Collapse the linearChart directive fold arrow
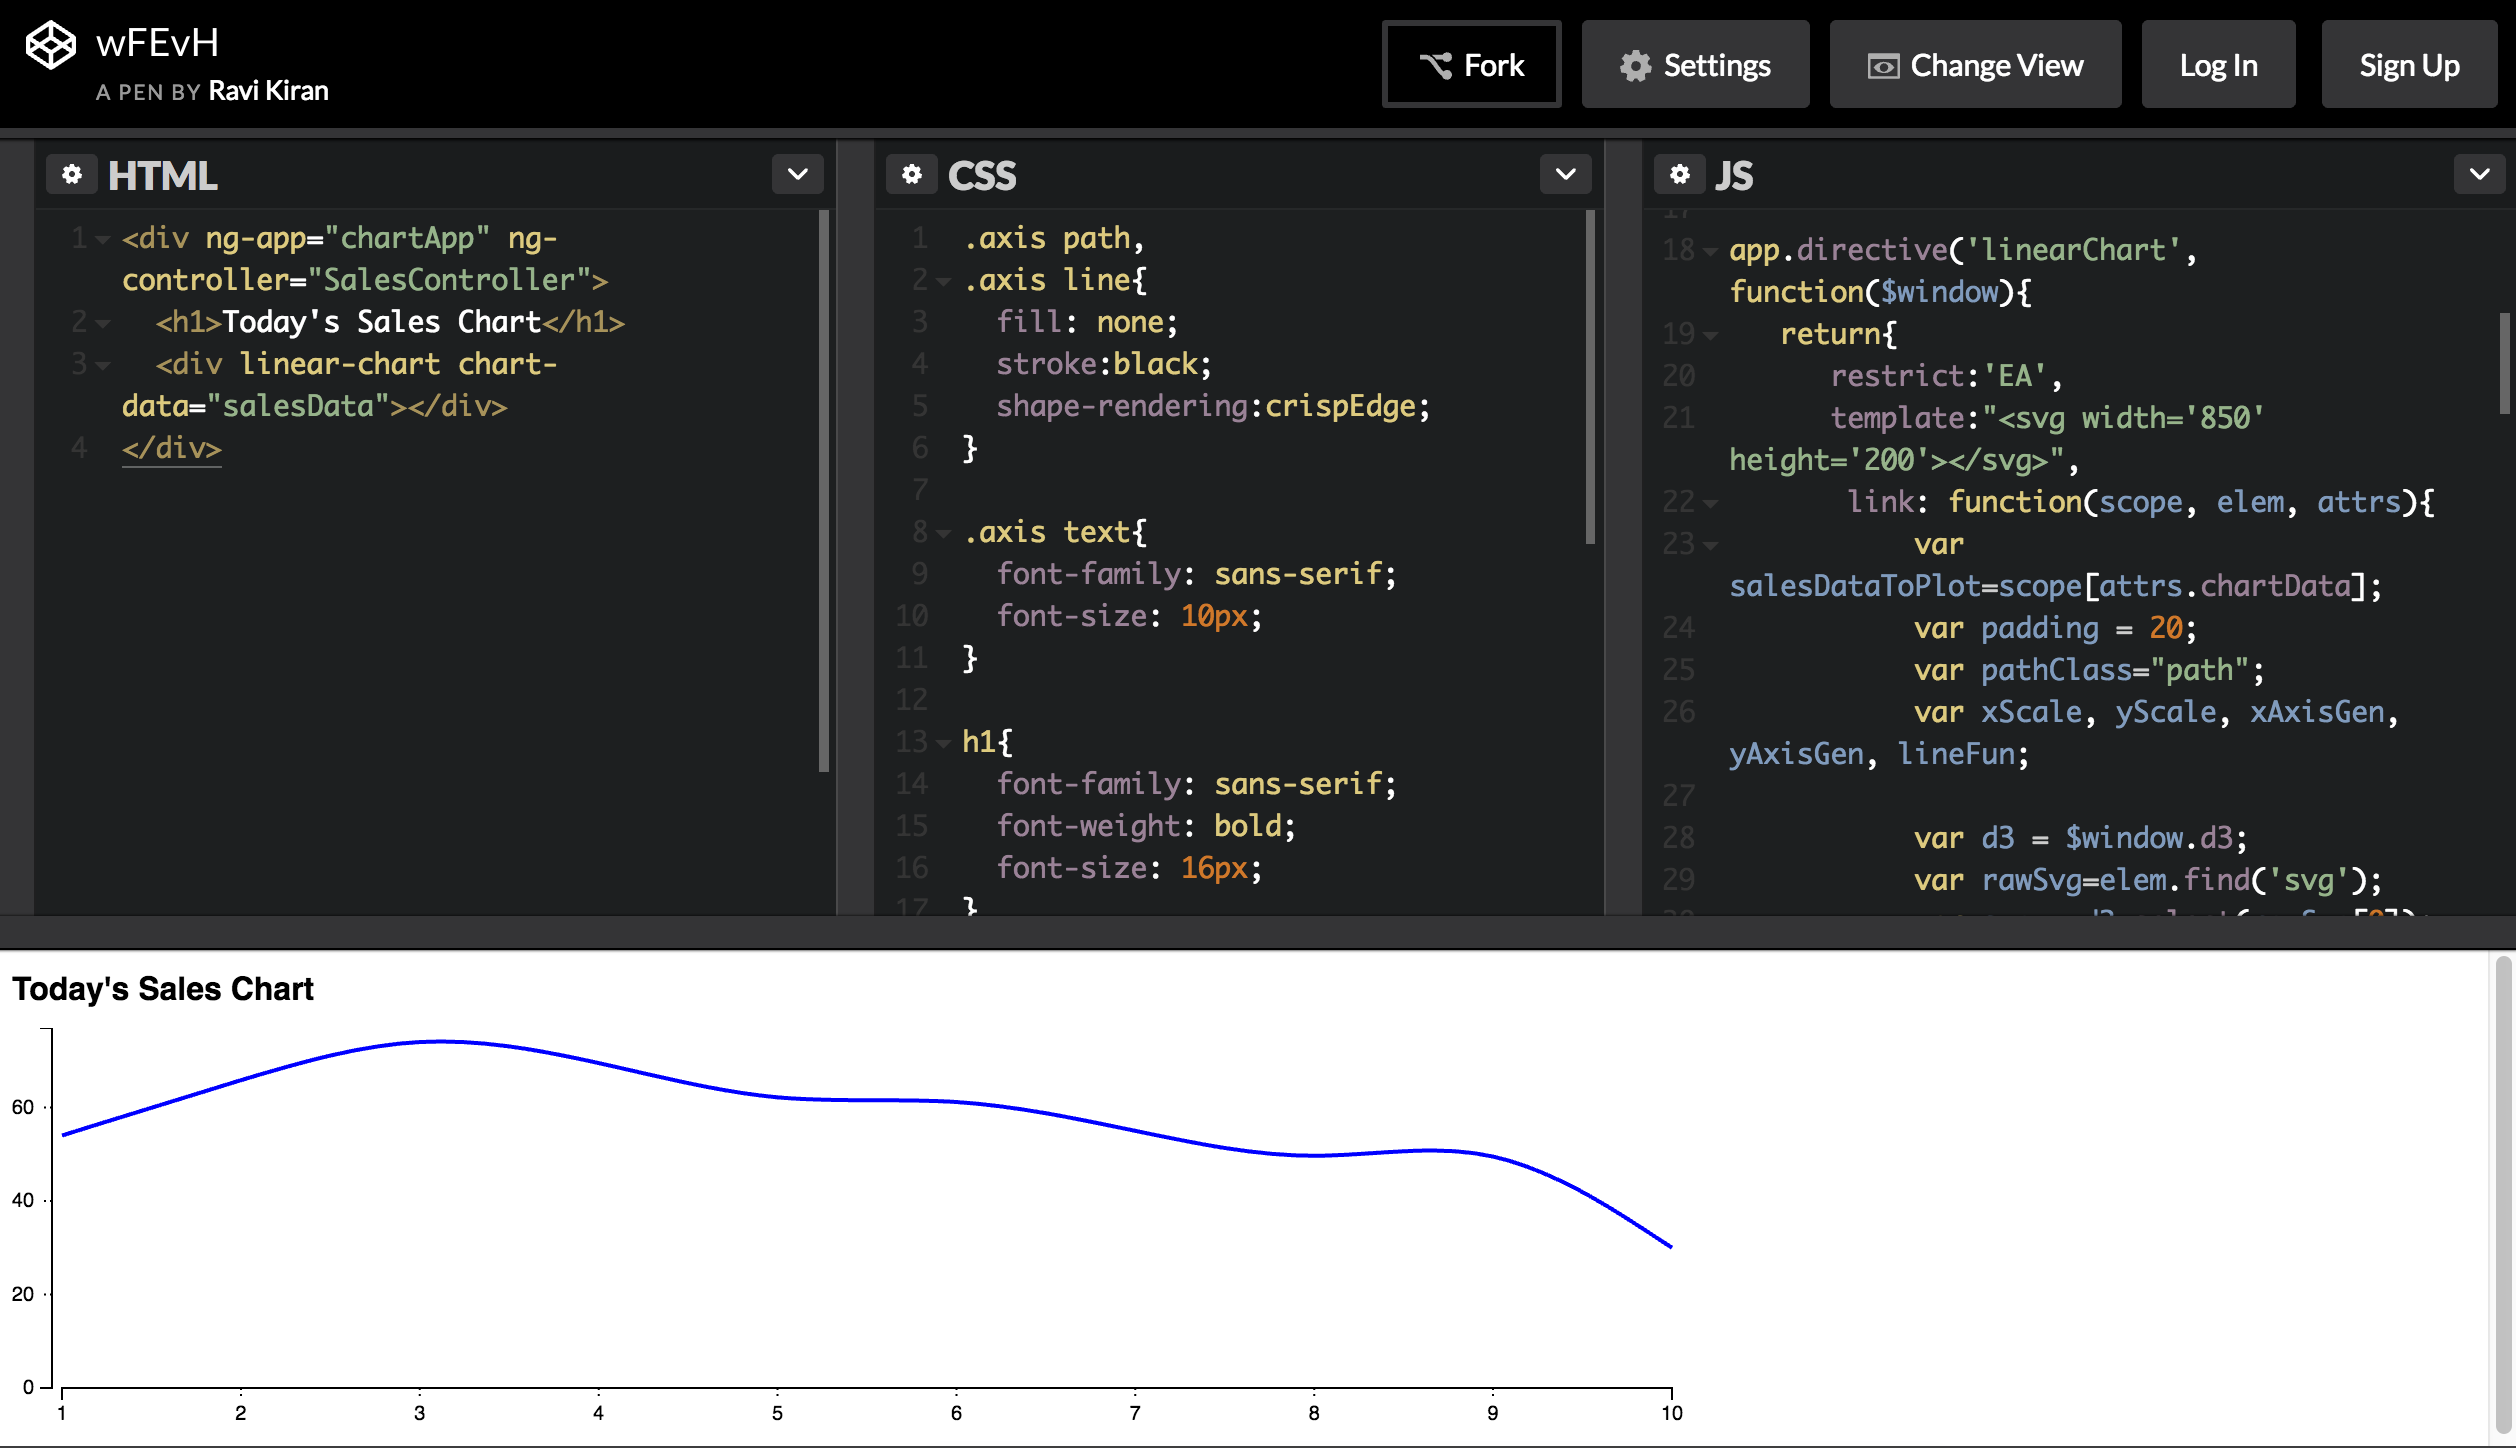The width and height of the screenshot is (2516, 1448). [x=1710, y=251]
